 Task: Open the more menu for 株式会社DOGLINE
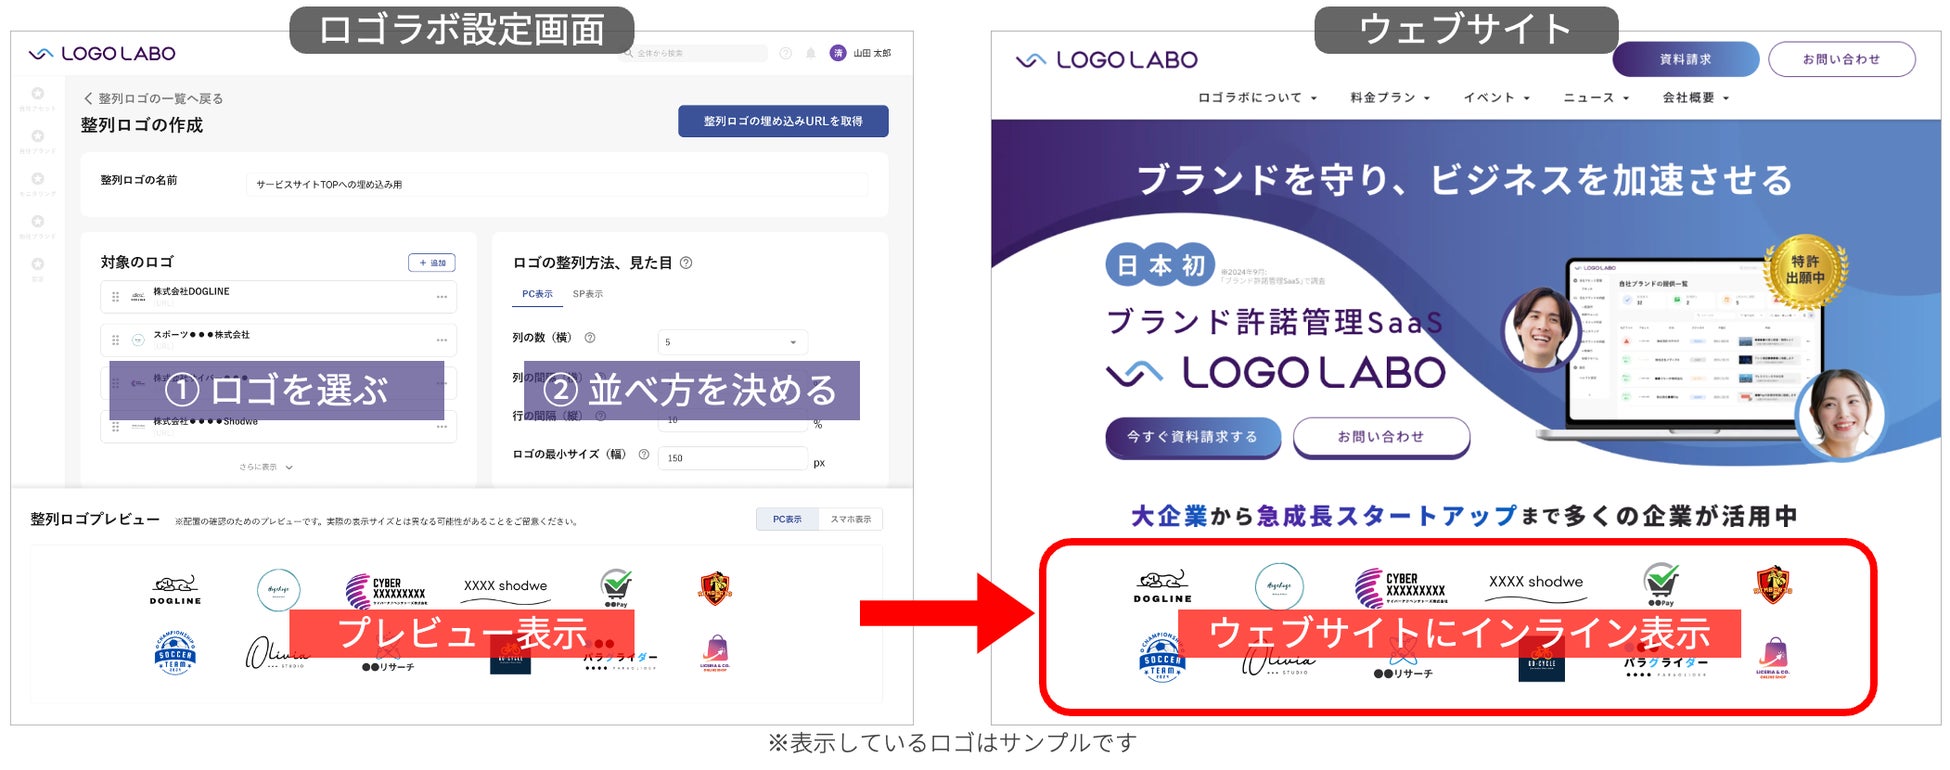pos(441,297)
